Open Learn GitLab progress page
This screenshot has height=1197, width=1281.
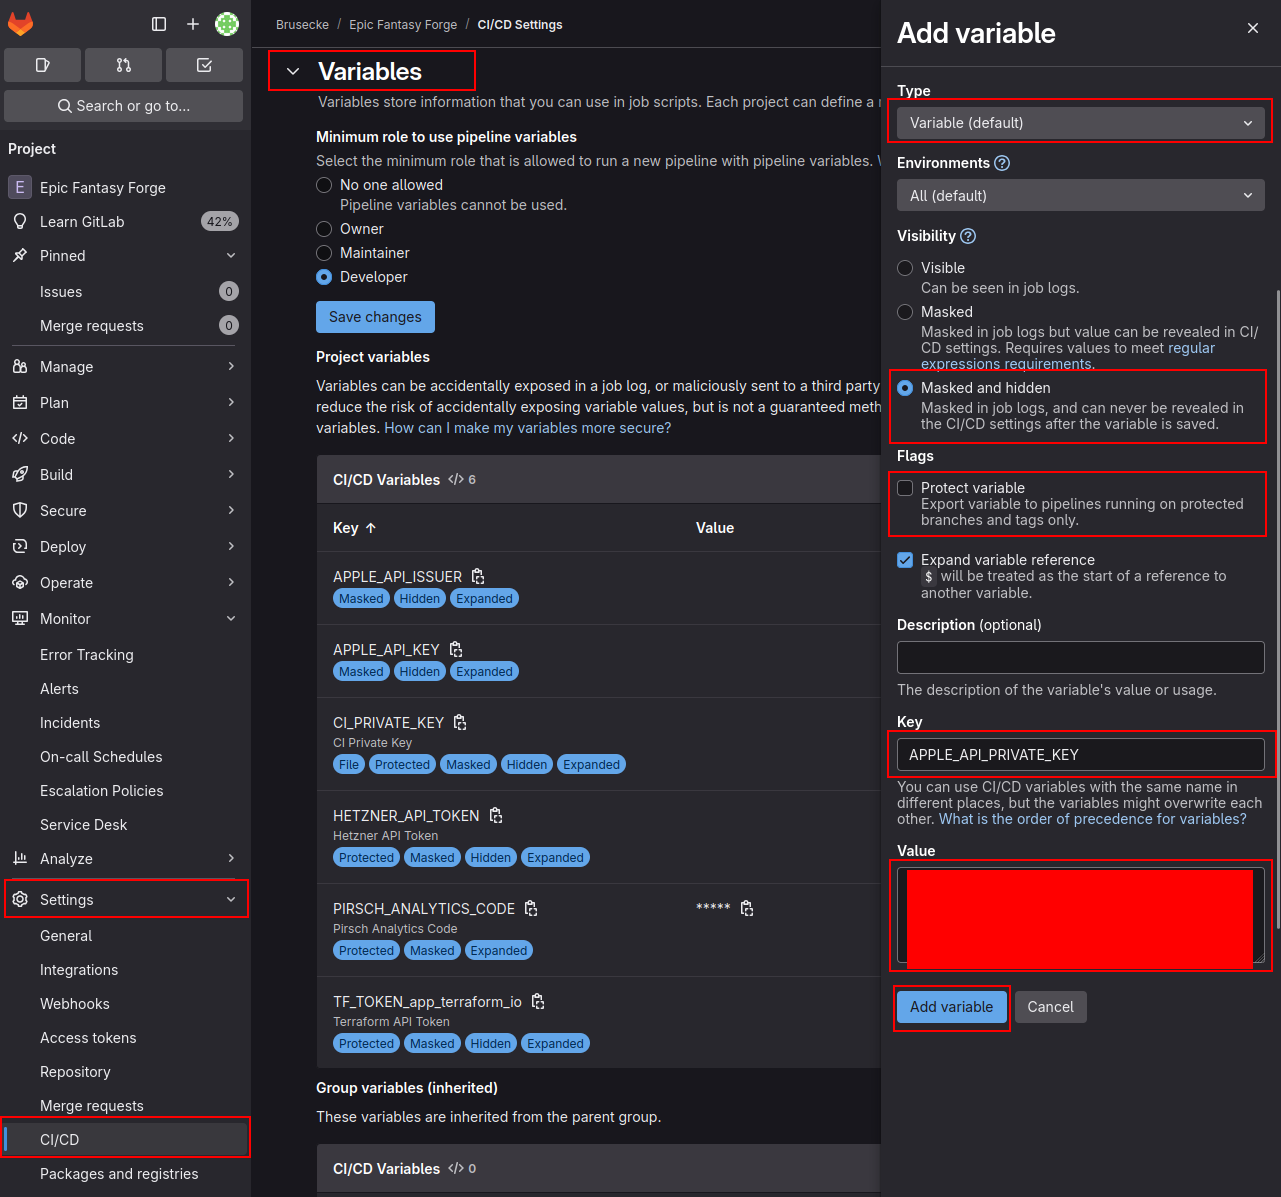(124, 222)
